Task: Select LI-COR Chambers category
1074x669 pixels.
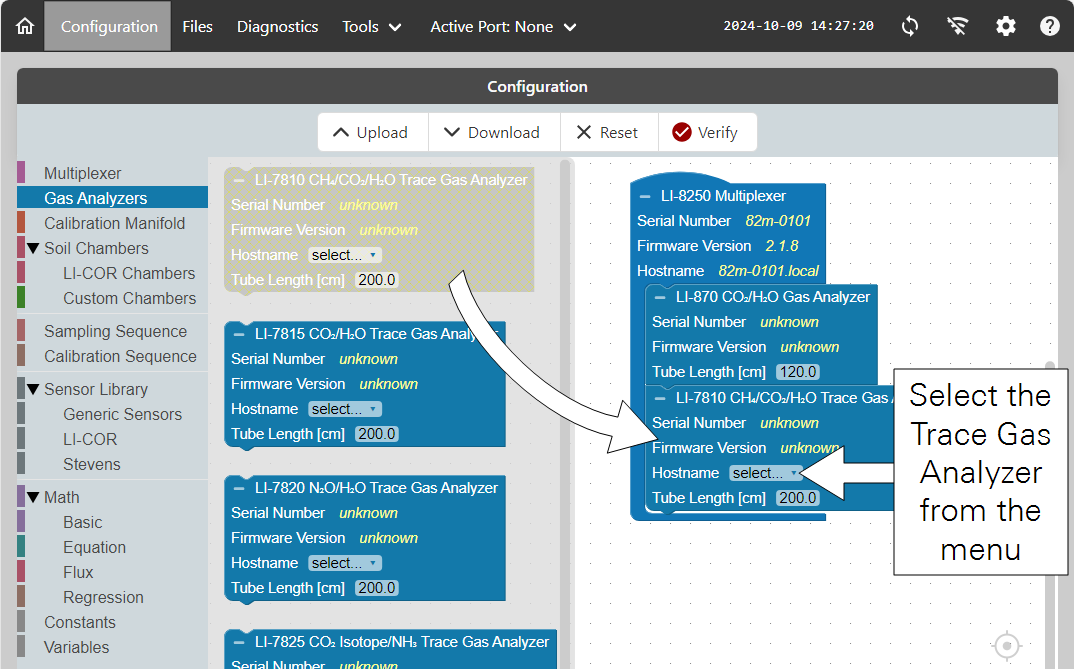Action: pos(129,273)
